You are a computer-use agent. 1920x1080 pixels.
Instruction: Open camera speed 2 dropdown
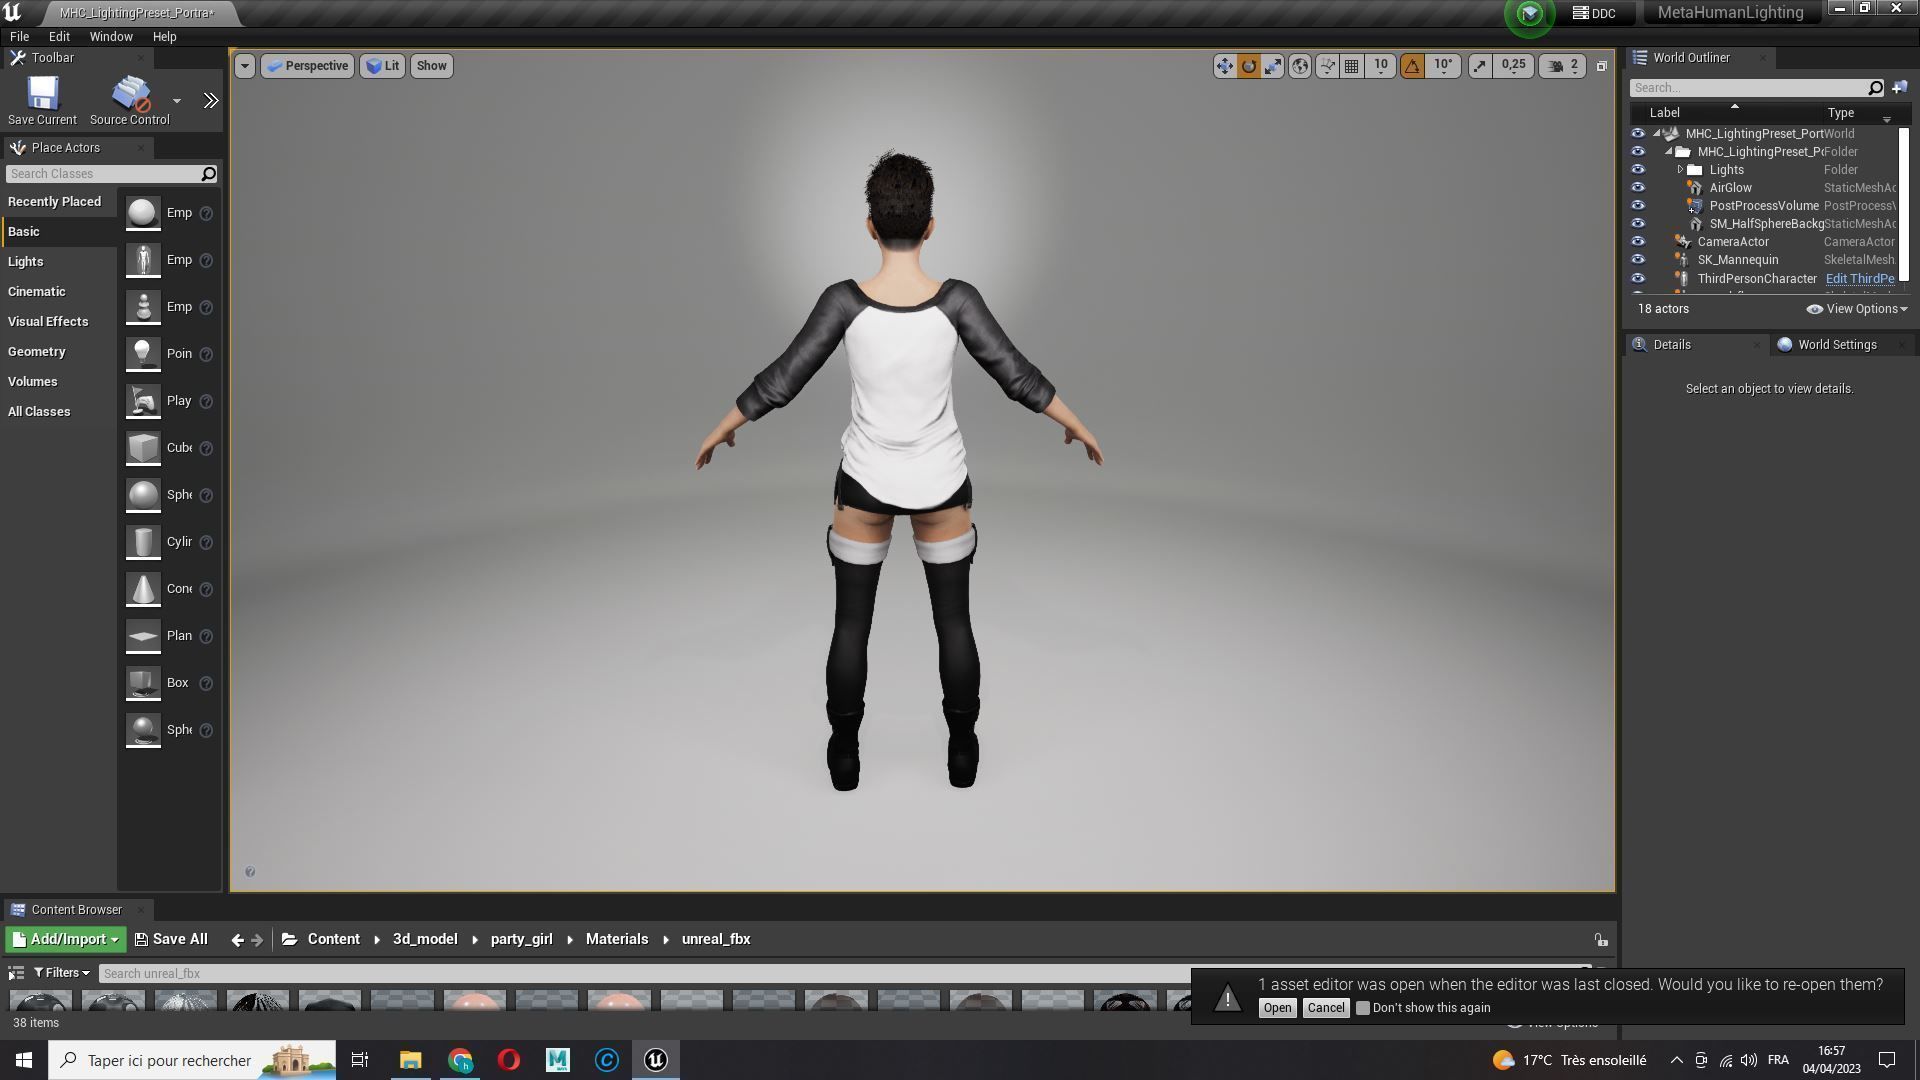(1563, 66)
